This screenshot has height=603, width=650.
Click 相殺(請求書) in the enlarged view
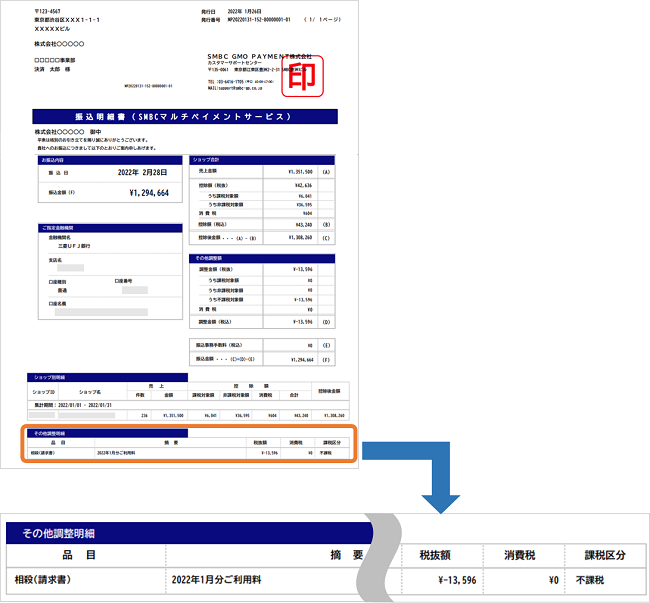click(43, 579)
